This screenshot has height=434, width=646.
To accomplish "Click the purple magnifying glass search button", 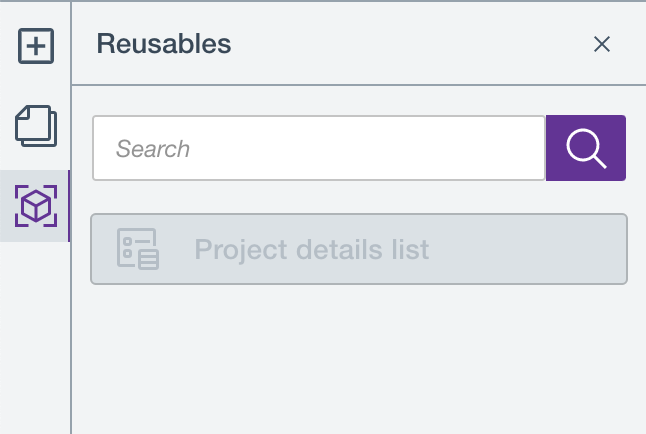I will [585, 149].
